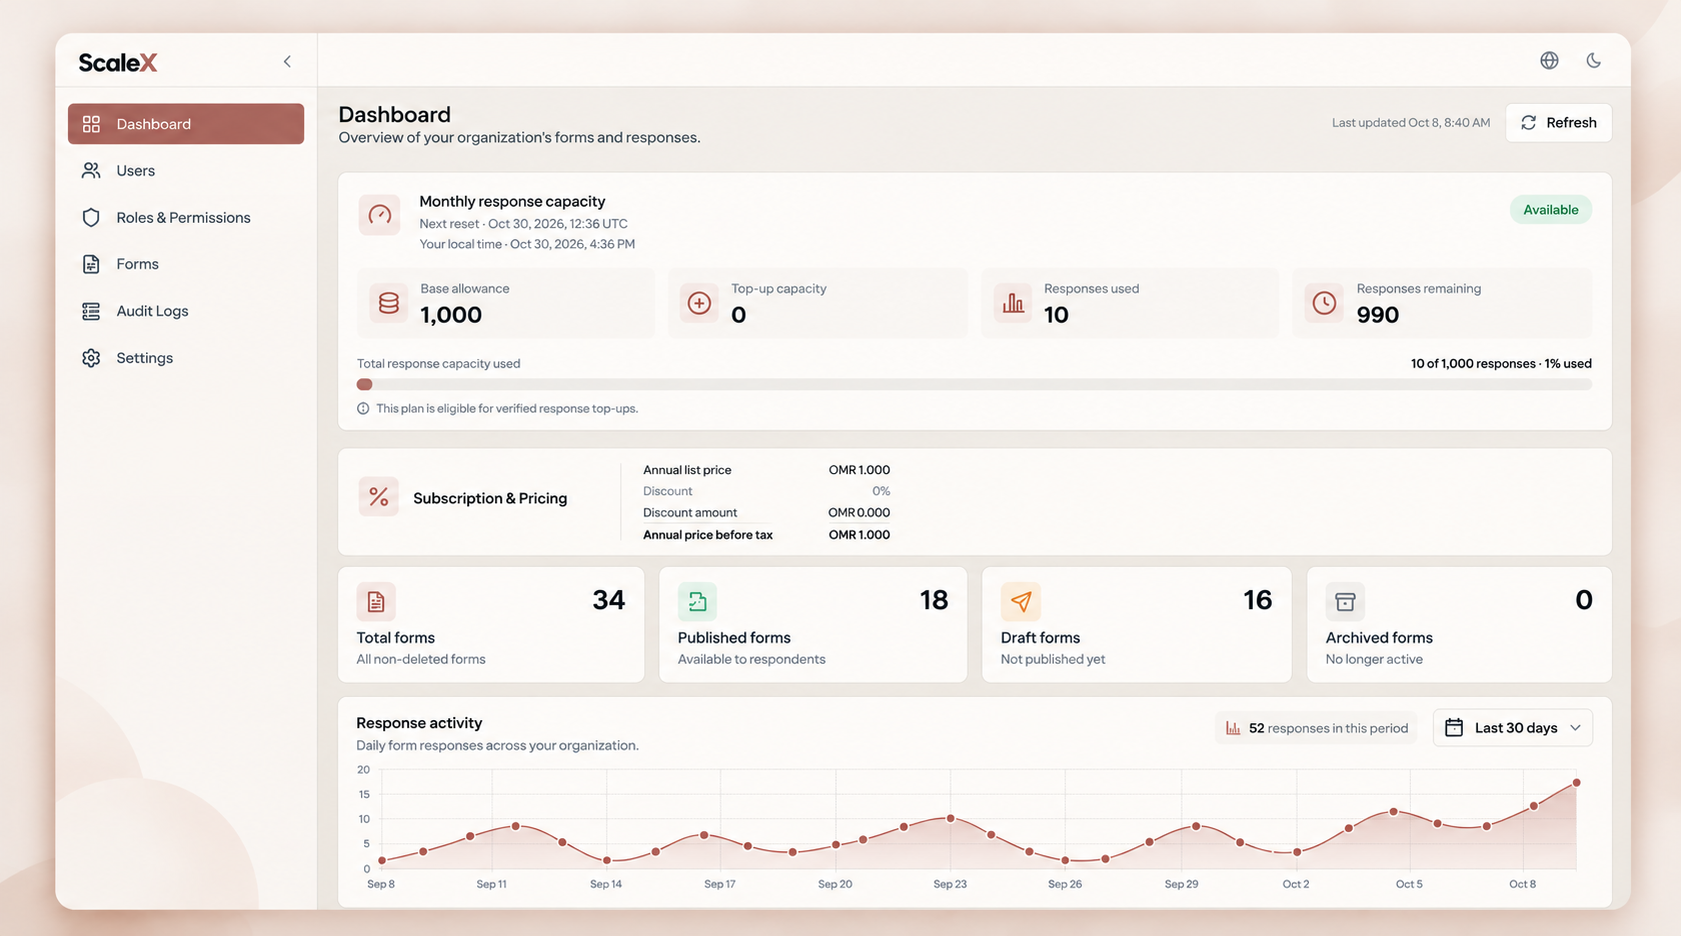Click the '990' responses remaining value

pos(1378,315)
